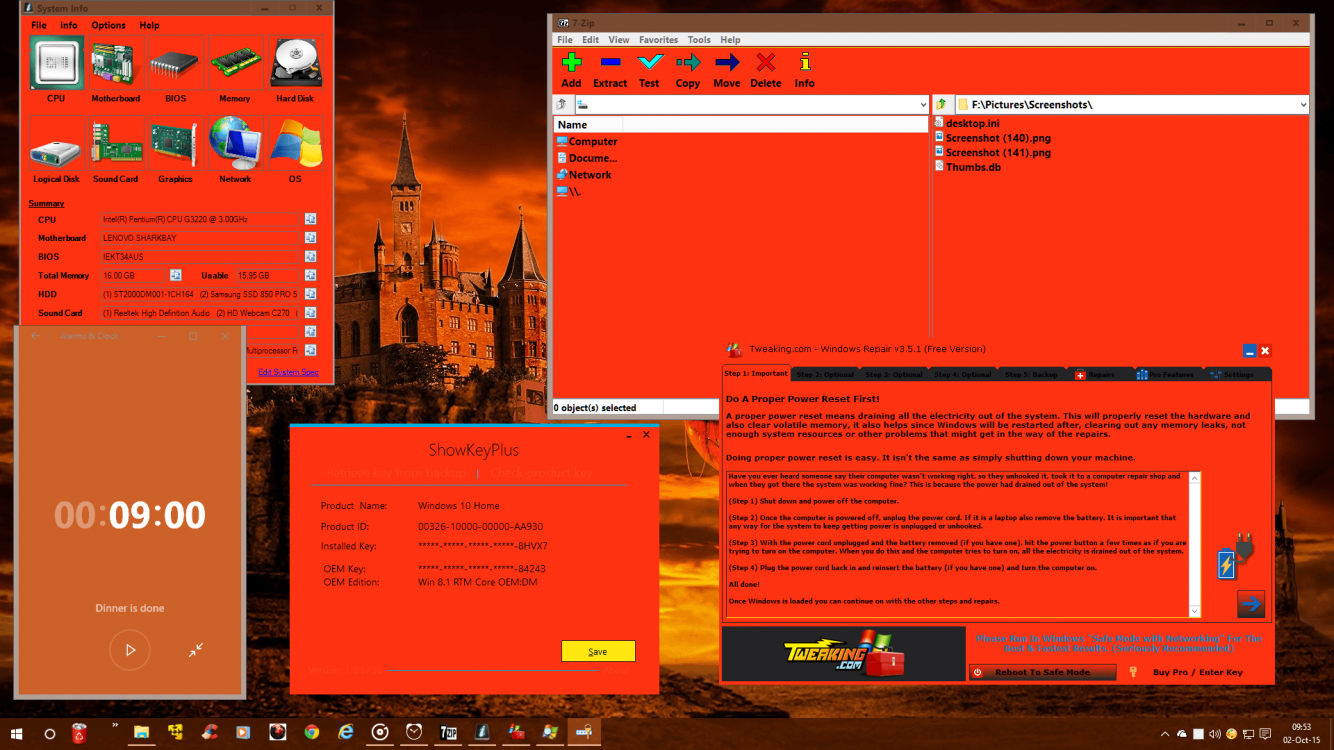Open the CPU category in System Info
1334x750 pixels.
coord(56,63)
